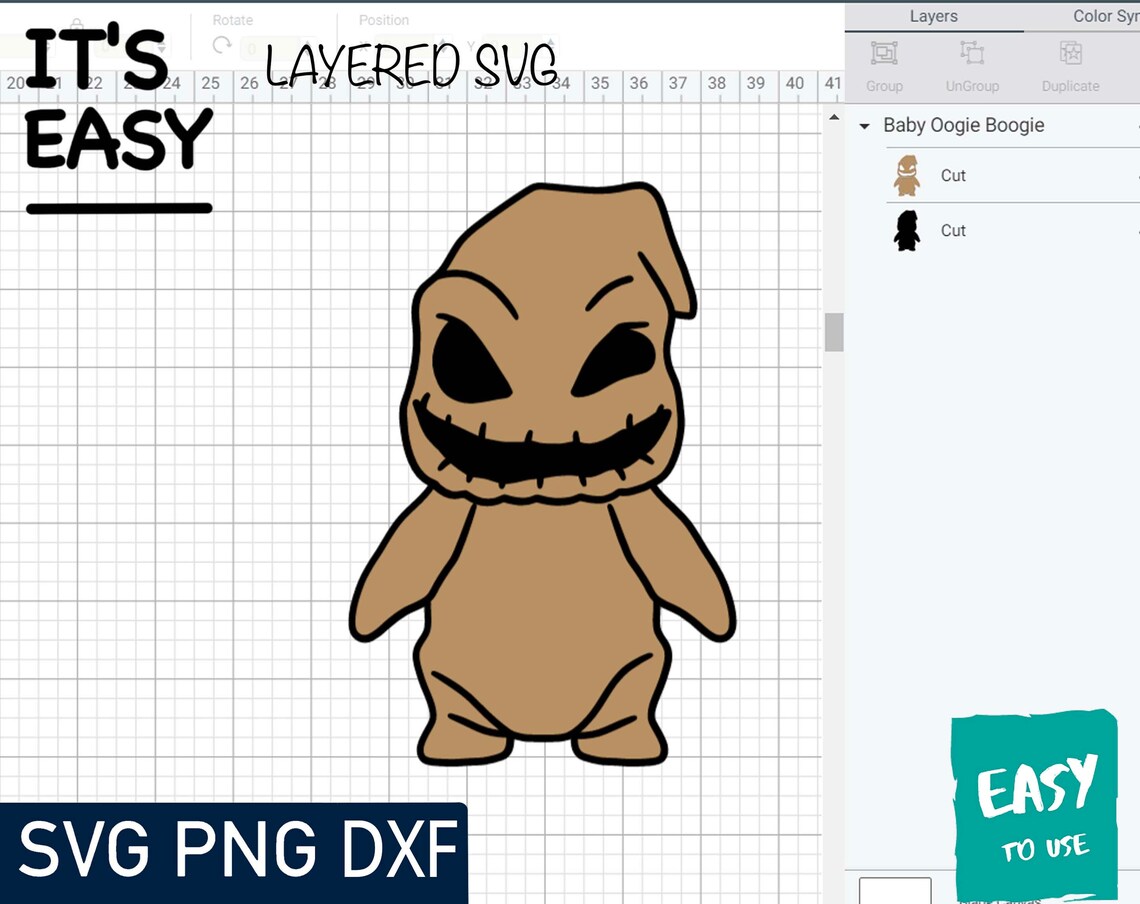Click the scrollbar beside the Layers panel
Image resolution: width=1140 pixels, height=904 pixels.
833,330
